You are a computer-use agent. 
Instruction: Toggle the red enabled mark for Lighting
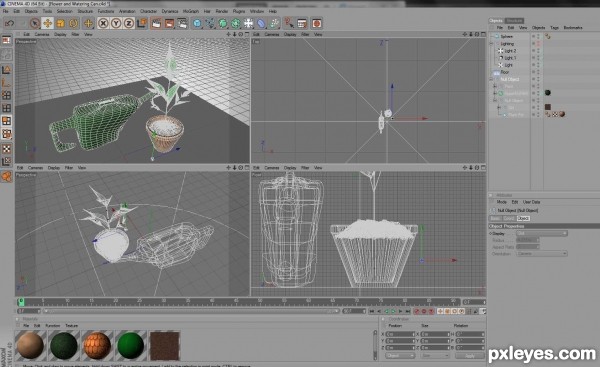(x=538, y=44)
